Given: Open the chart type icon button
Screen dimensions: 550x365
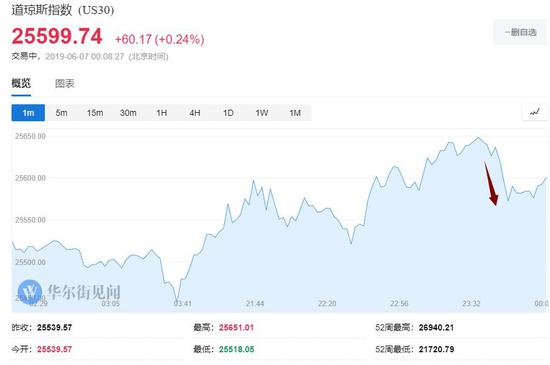Looking at the screenshot, I should coord(535,113).
